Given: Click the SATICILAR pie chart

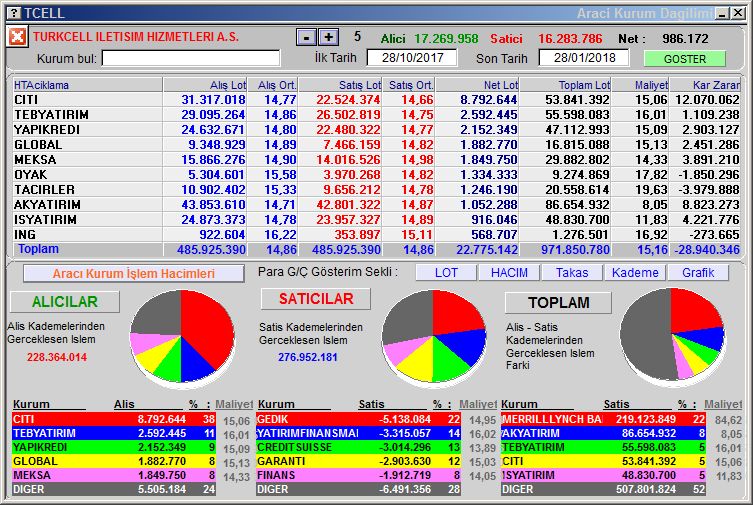Looking at the screenshot, I should (x=434, y=337).
